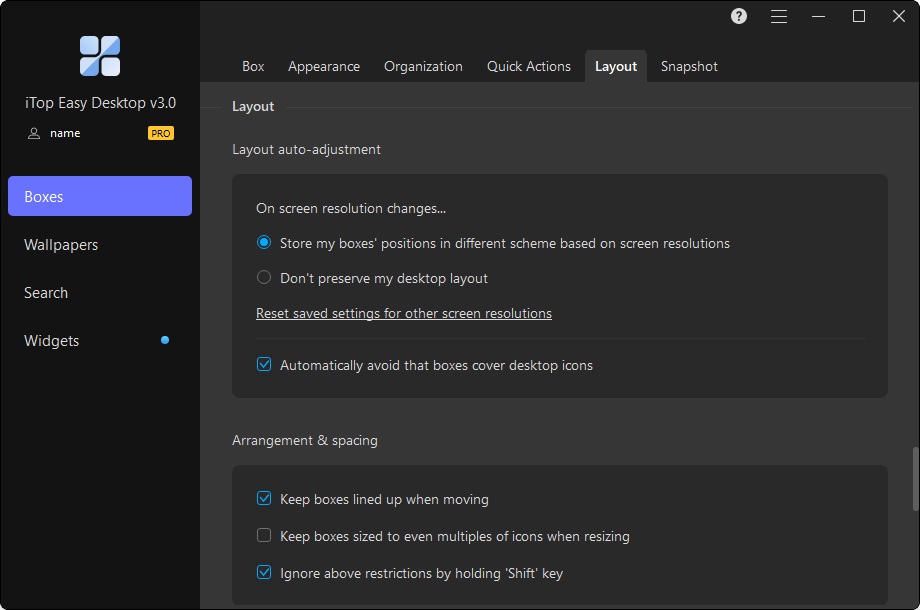Maximize the application window

859,16
